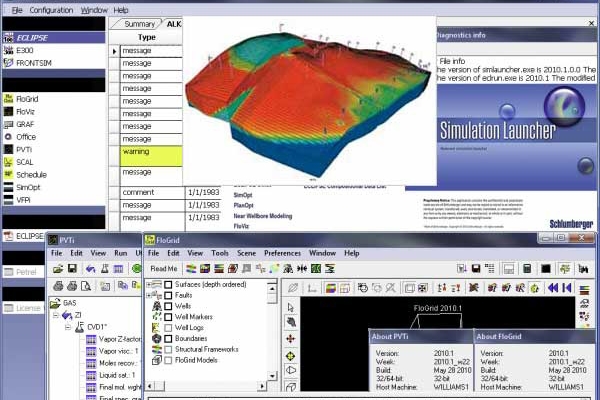Click the blue skip-to-first-step icon
This screenshot has width=600, height=400.
(567, 288)
